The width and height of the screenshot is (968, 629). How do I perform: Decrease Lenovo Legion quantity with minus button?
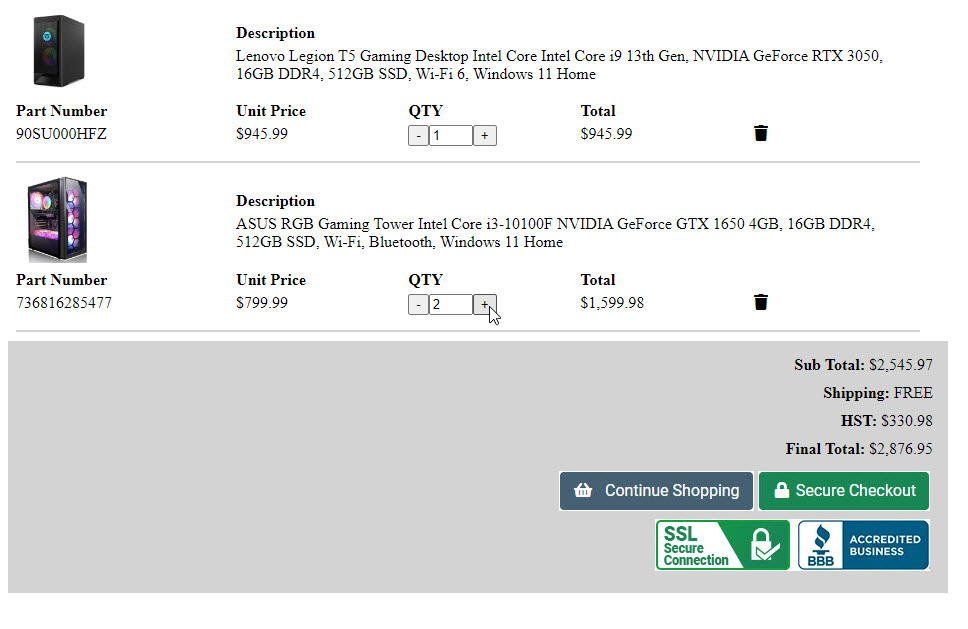(x=419, y=135)
